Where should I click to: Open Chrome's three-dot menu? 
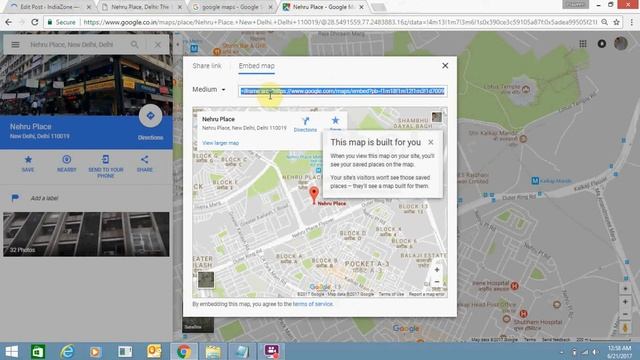pyautogui.click(x=631, y=22)
